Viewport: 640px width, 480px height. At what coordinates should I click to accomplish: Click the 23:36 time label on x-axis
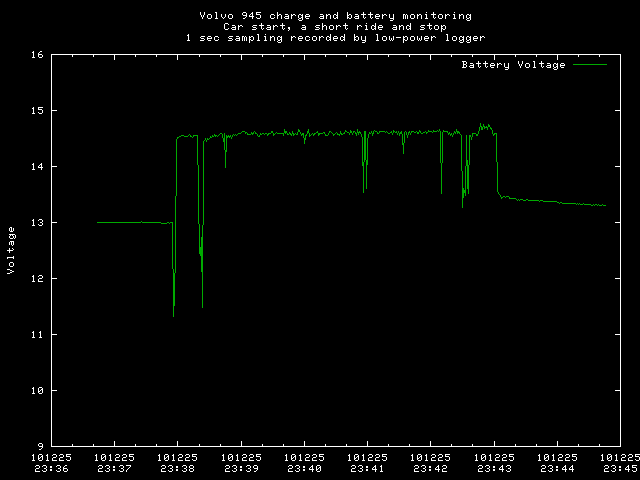pos(50,468)
